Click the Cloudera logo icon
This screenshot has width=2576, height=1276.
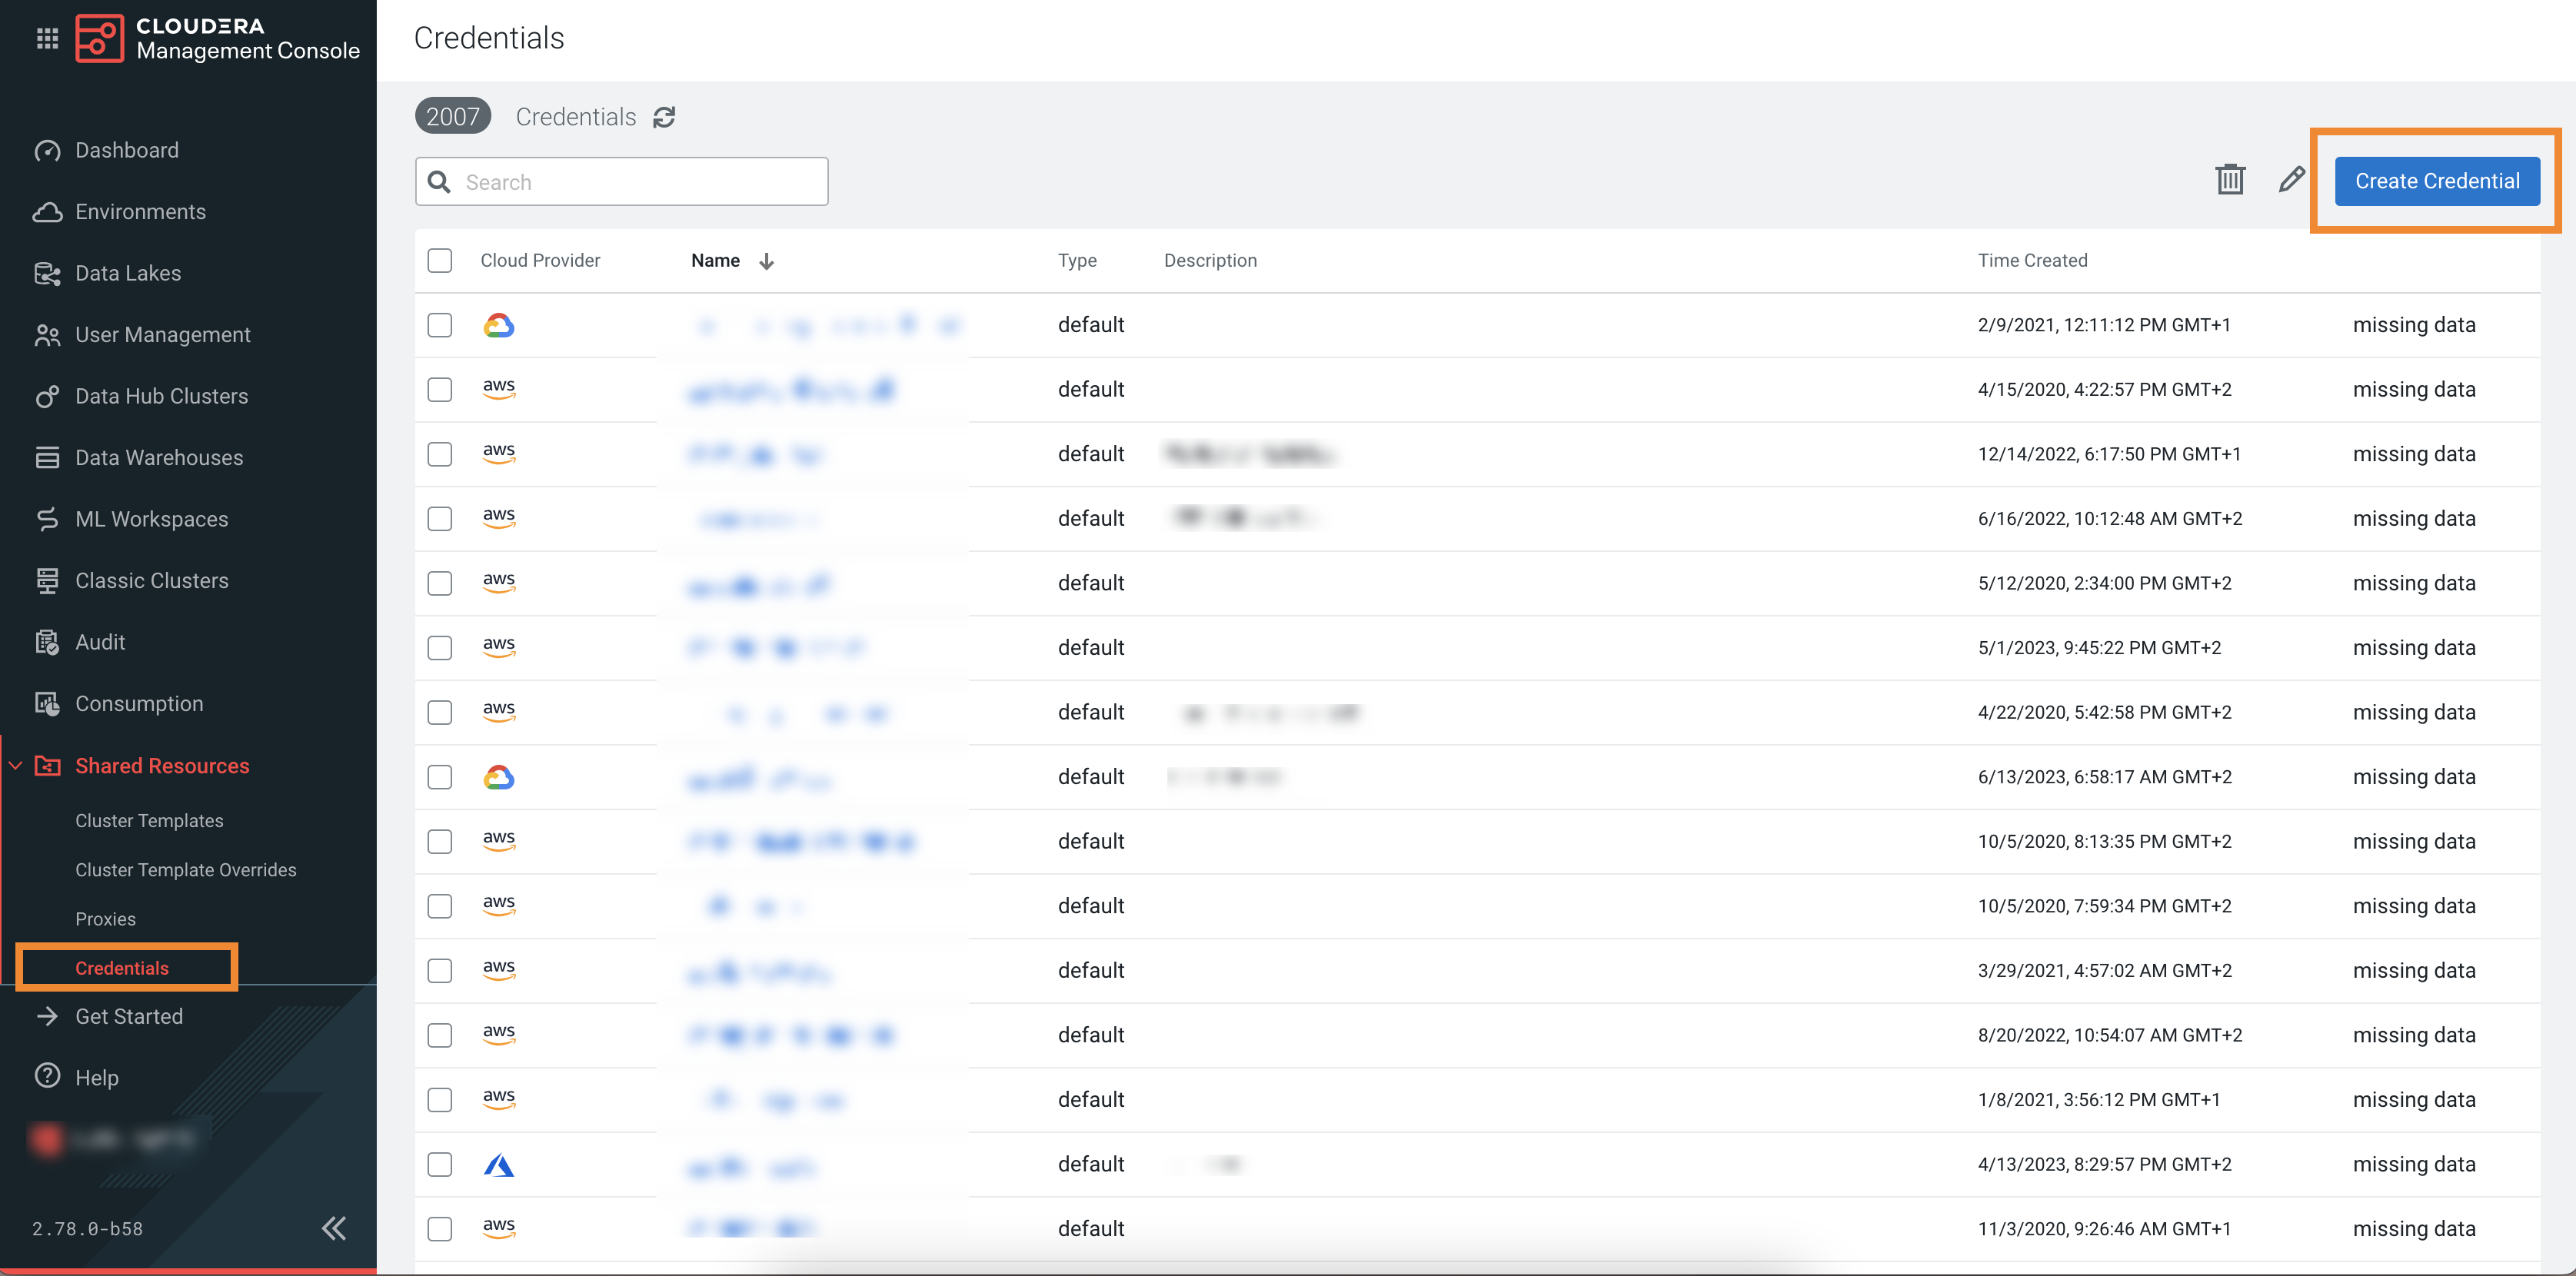pyautogui.click(x=100, y=38)
